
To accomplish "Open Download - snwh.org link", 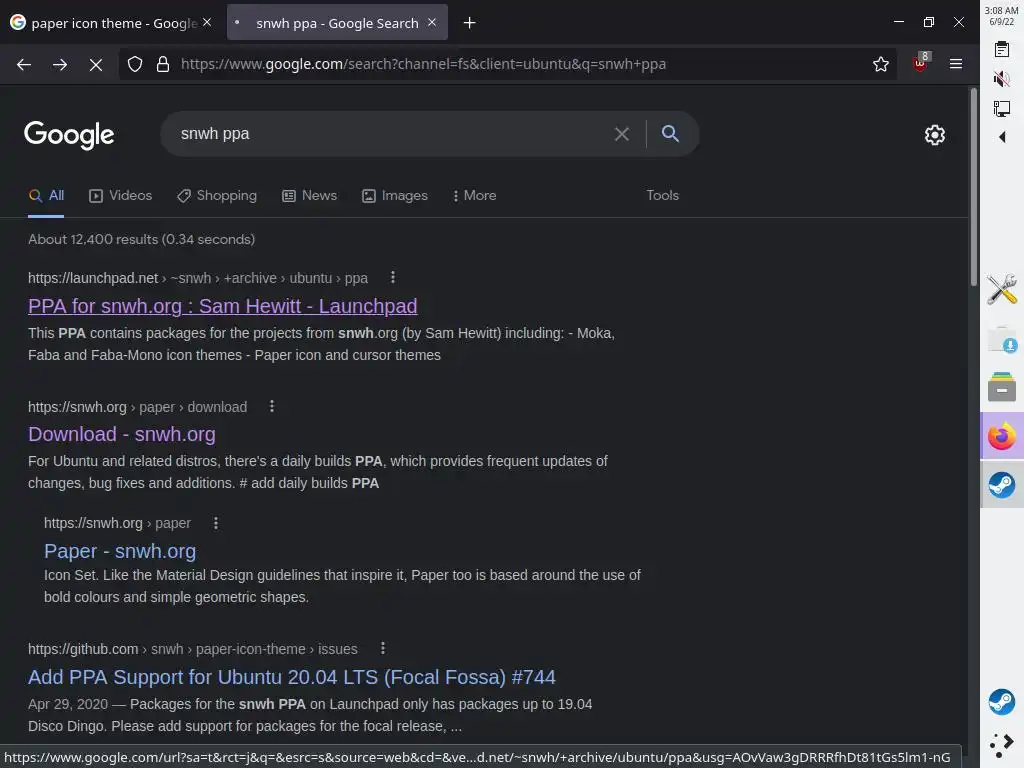I will tap(122, 434).
